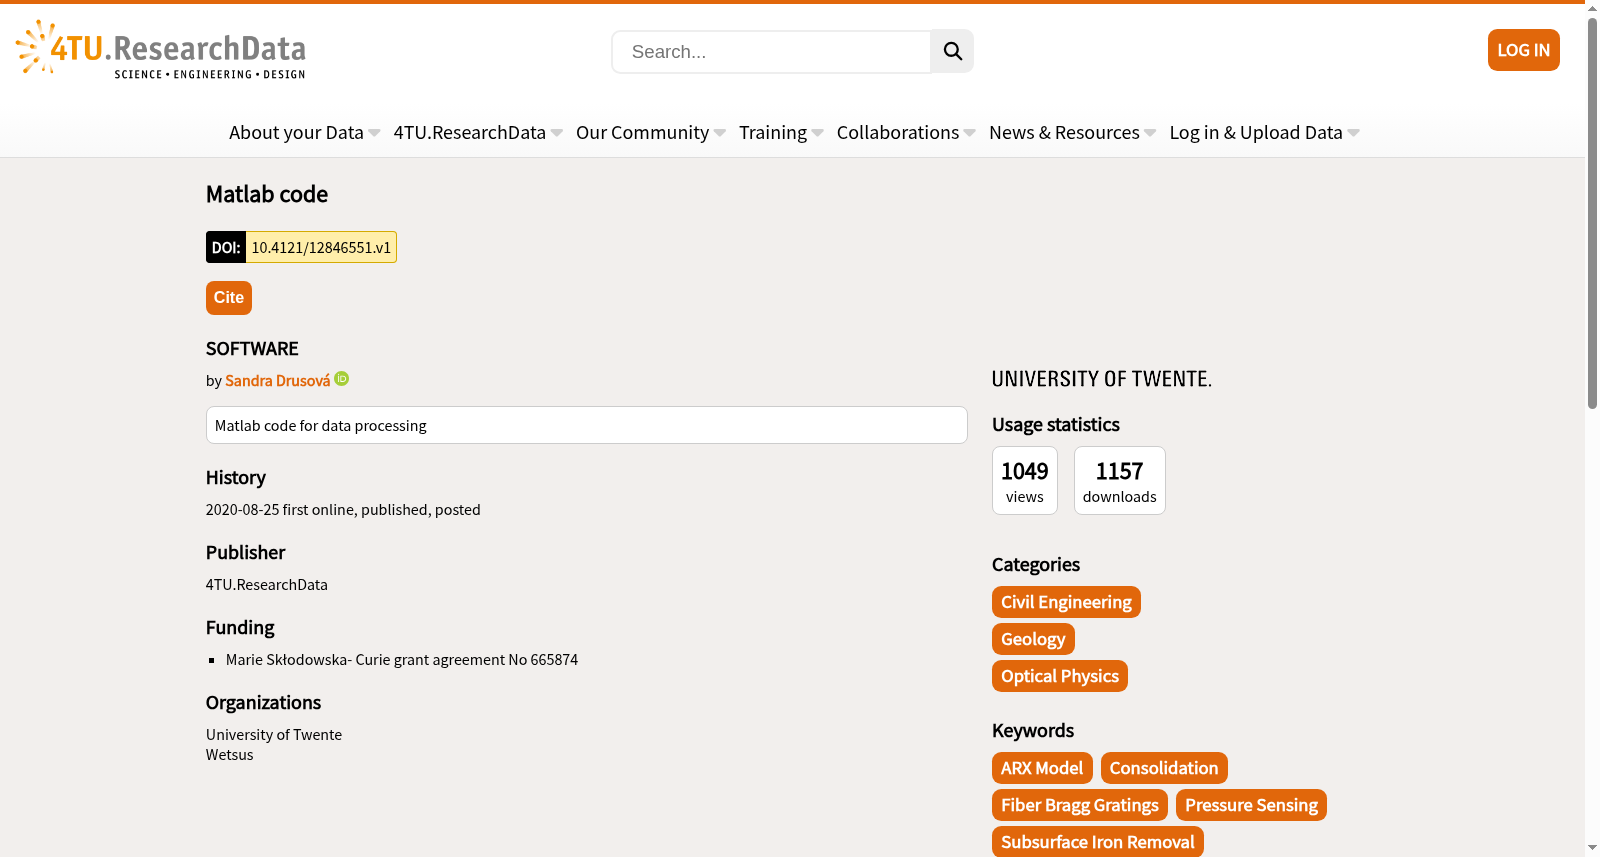Click the description 'Matlab code for data processing'
This screenshot has width=1600, height=857.
point(586,425)
